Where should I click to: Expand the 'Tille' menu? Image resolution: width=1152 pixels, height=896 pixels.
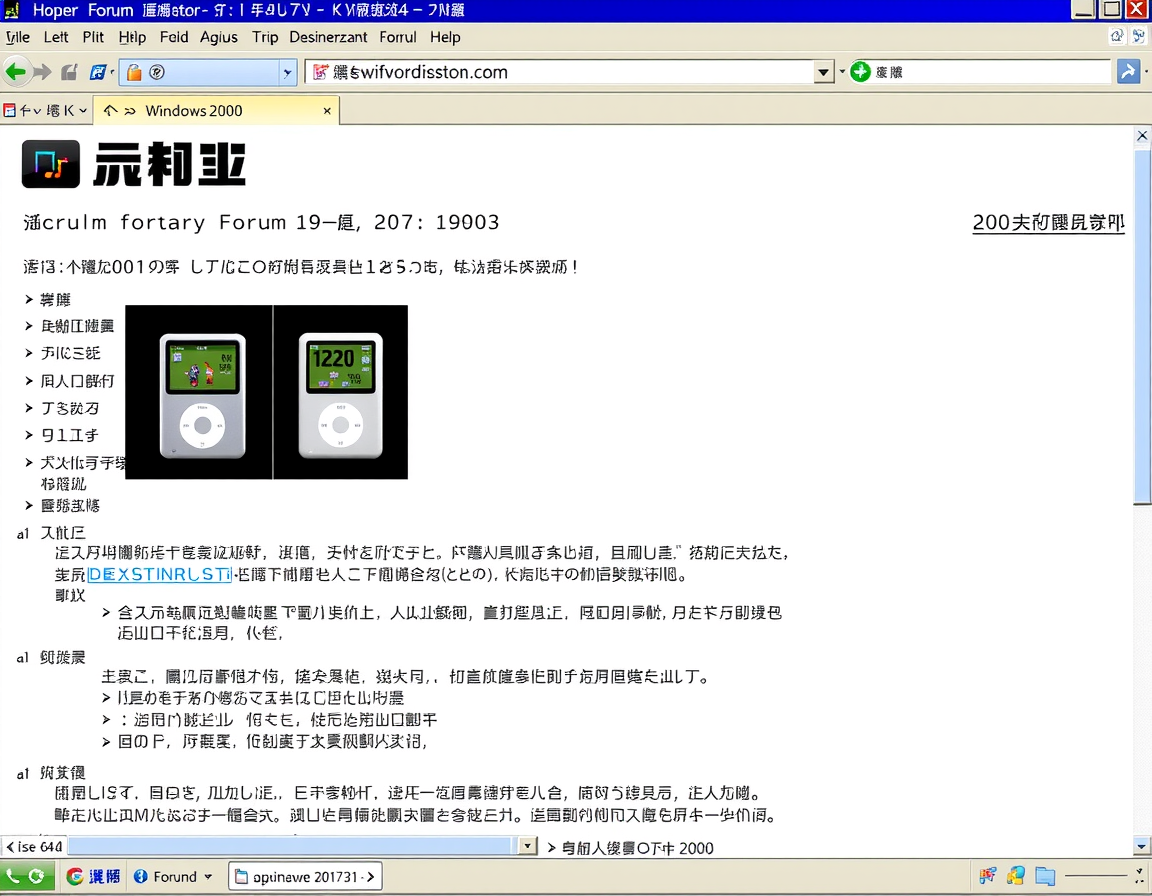coord(18,37)
